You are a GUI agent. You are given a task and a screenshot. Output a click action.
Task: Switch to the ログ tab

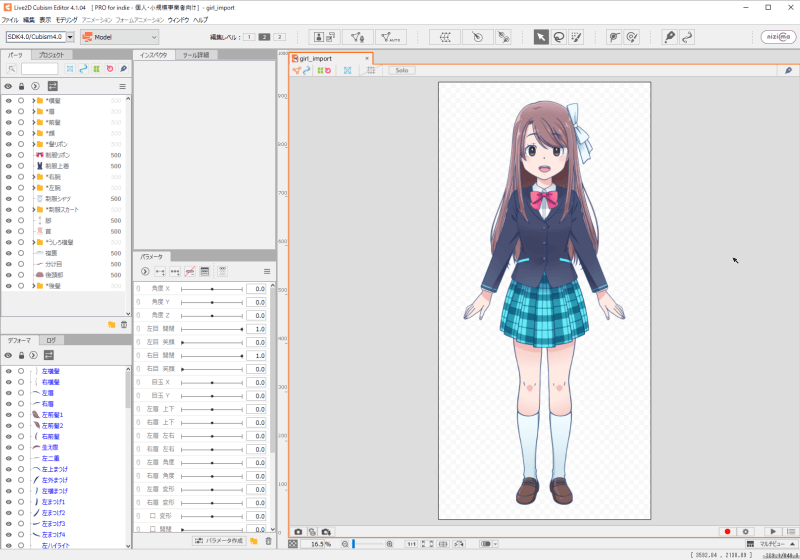coord(51,340)
